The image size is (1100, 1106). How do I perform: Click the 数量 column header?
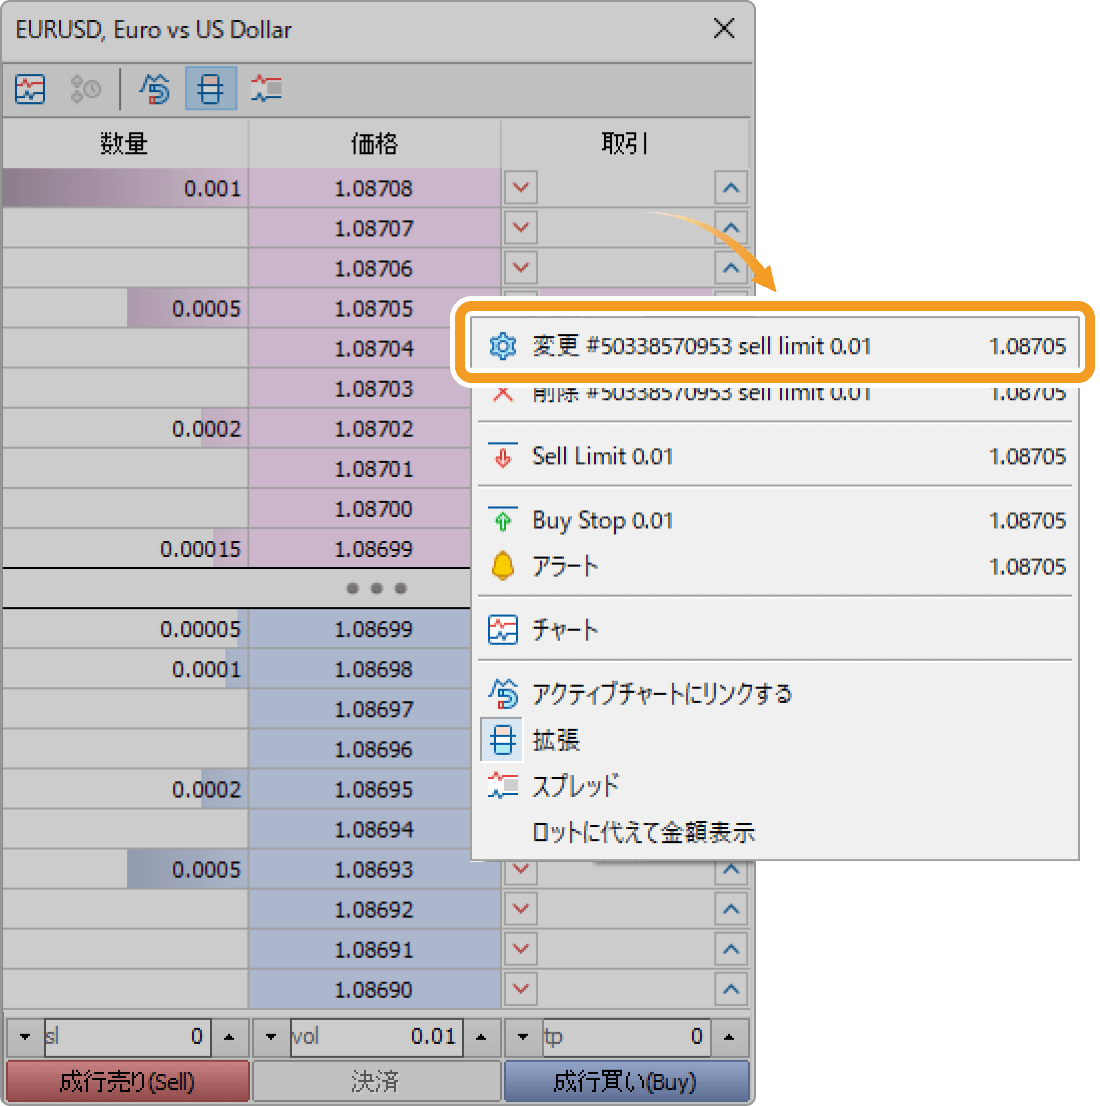125,143
